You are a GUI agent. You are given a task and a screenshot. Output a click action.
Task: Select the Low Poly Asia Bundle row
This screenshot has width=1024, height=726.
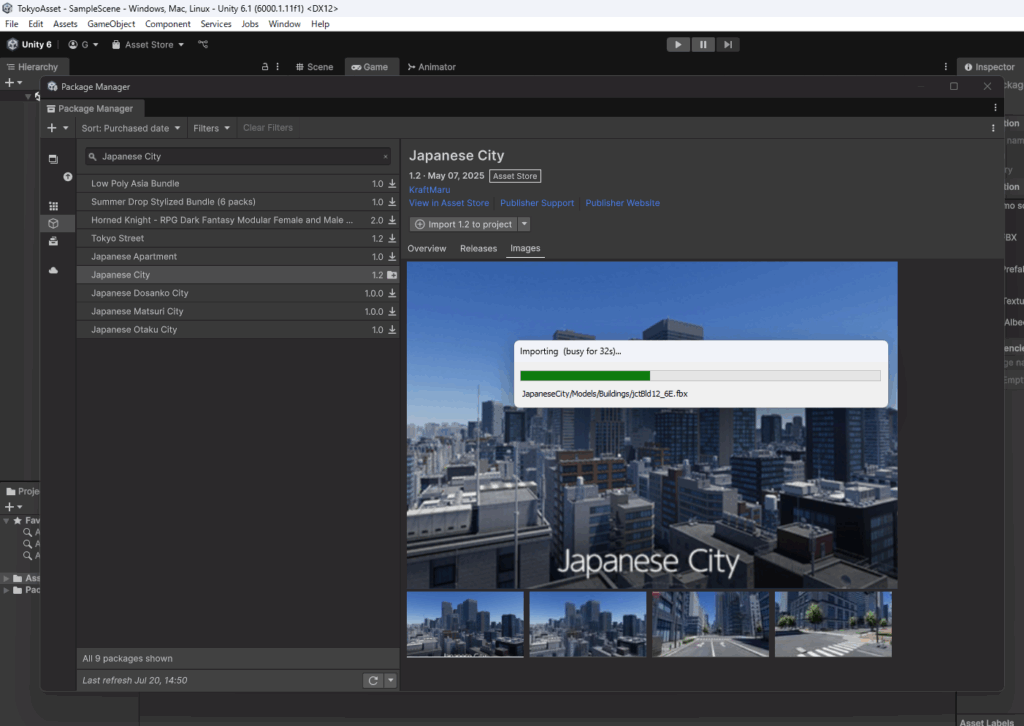click(x=238, y=184)
